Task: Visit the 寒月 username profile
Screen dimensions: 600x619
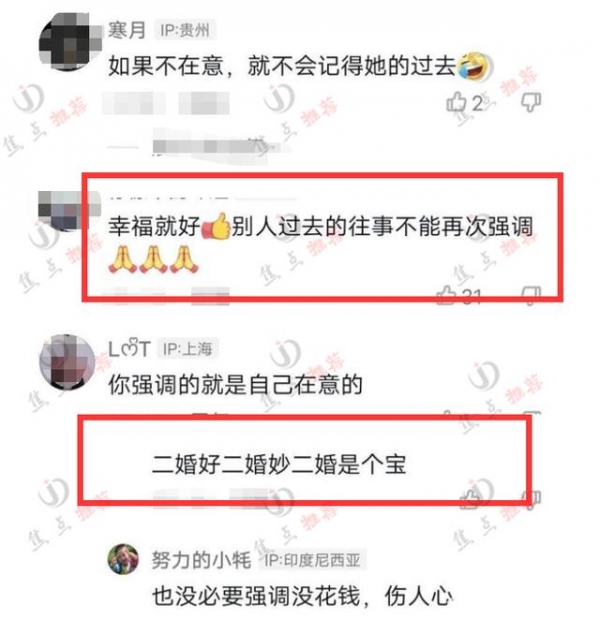Action: point(127,30)
